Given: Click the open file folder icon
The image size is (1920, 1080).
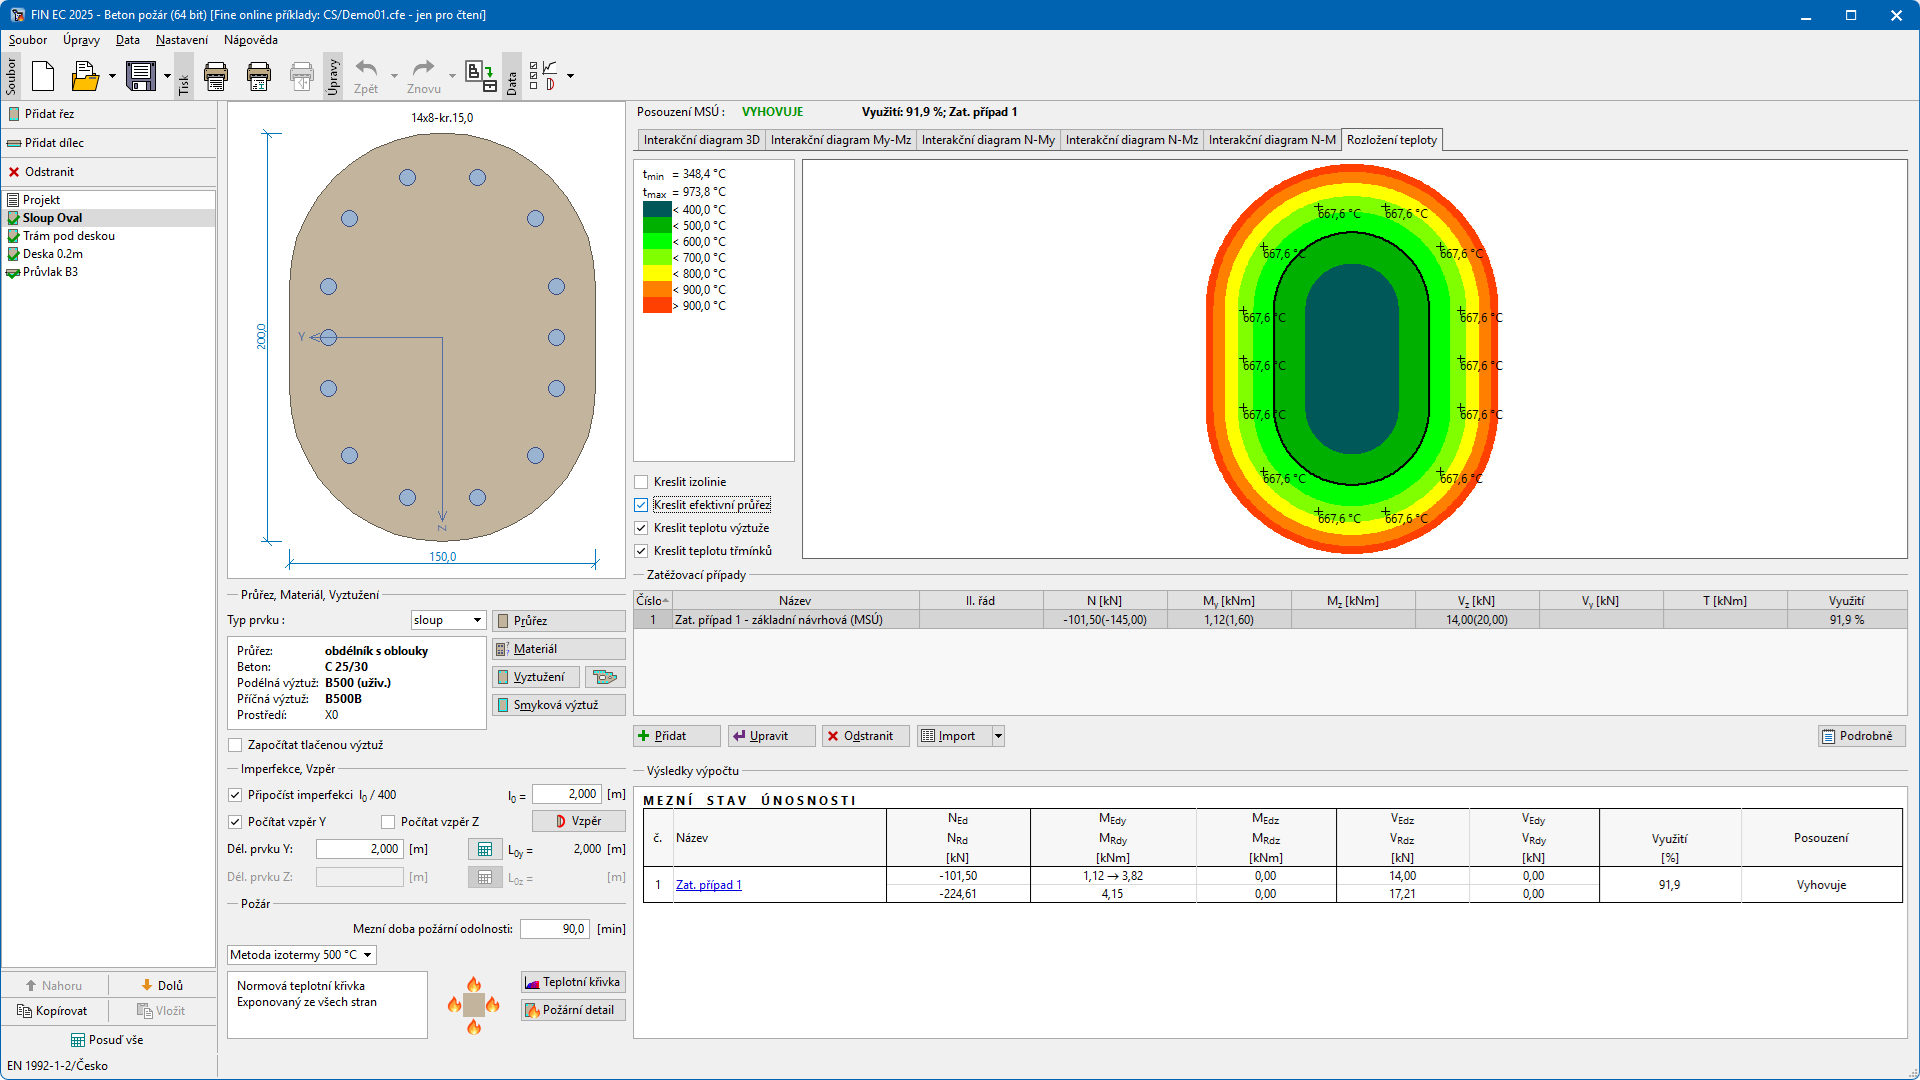Looking at the screenshot, I should [85, 76].
